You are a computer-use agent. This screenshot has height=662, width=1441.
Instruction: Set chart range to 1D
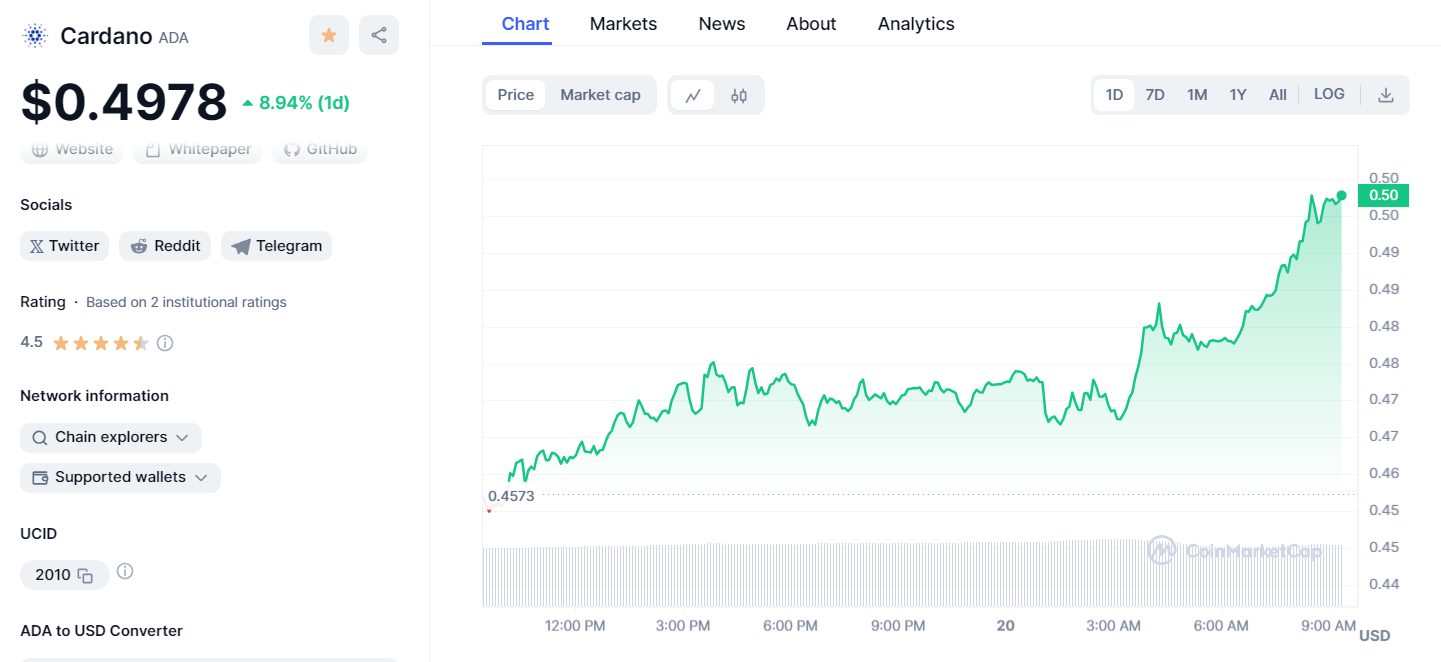coord(1114,95)
